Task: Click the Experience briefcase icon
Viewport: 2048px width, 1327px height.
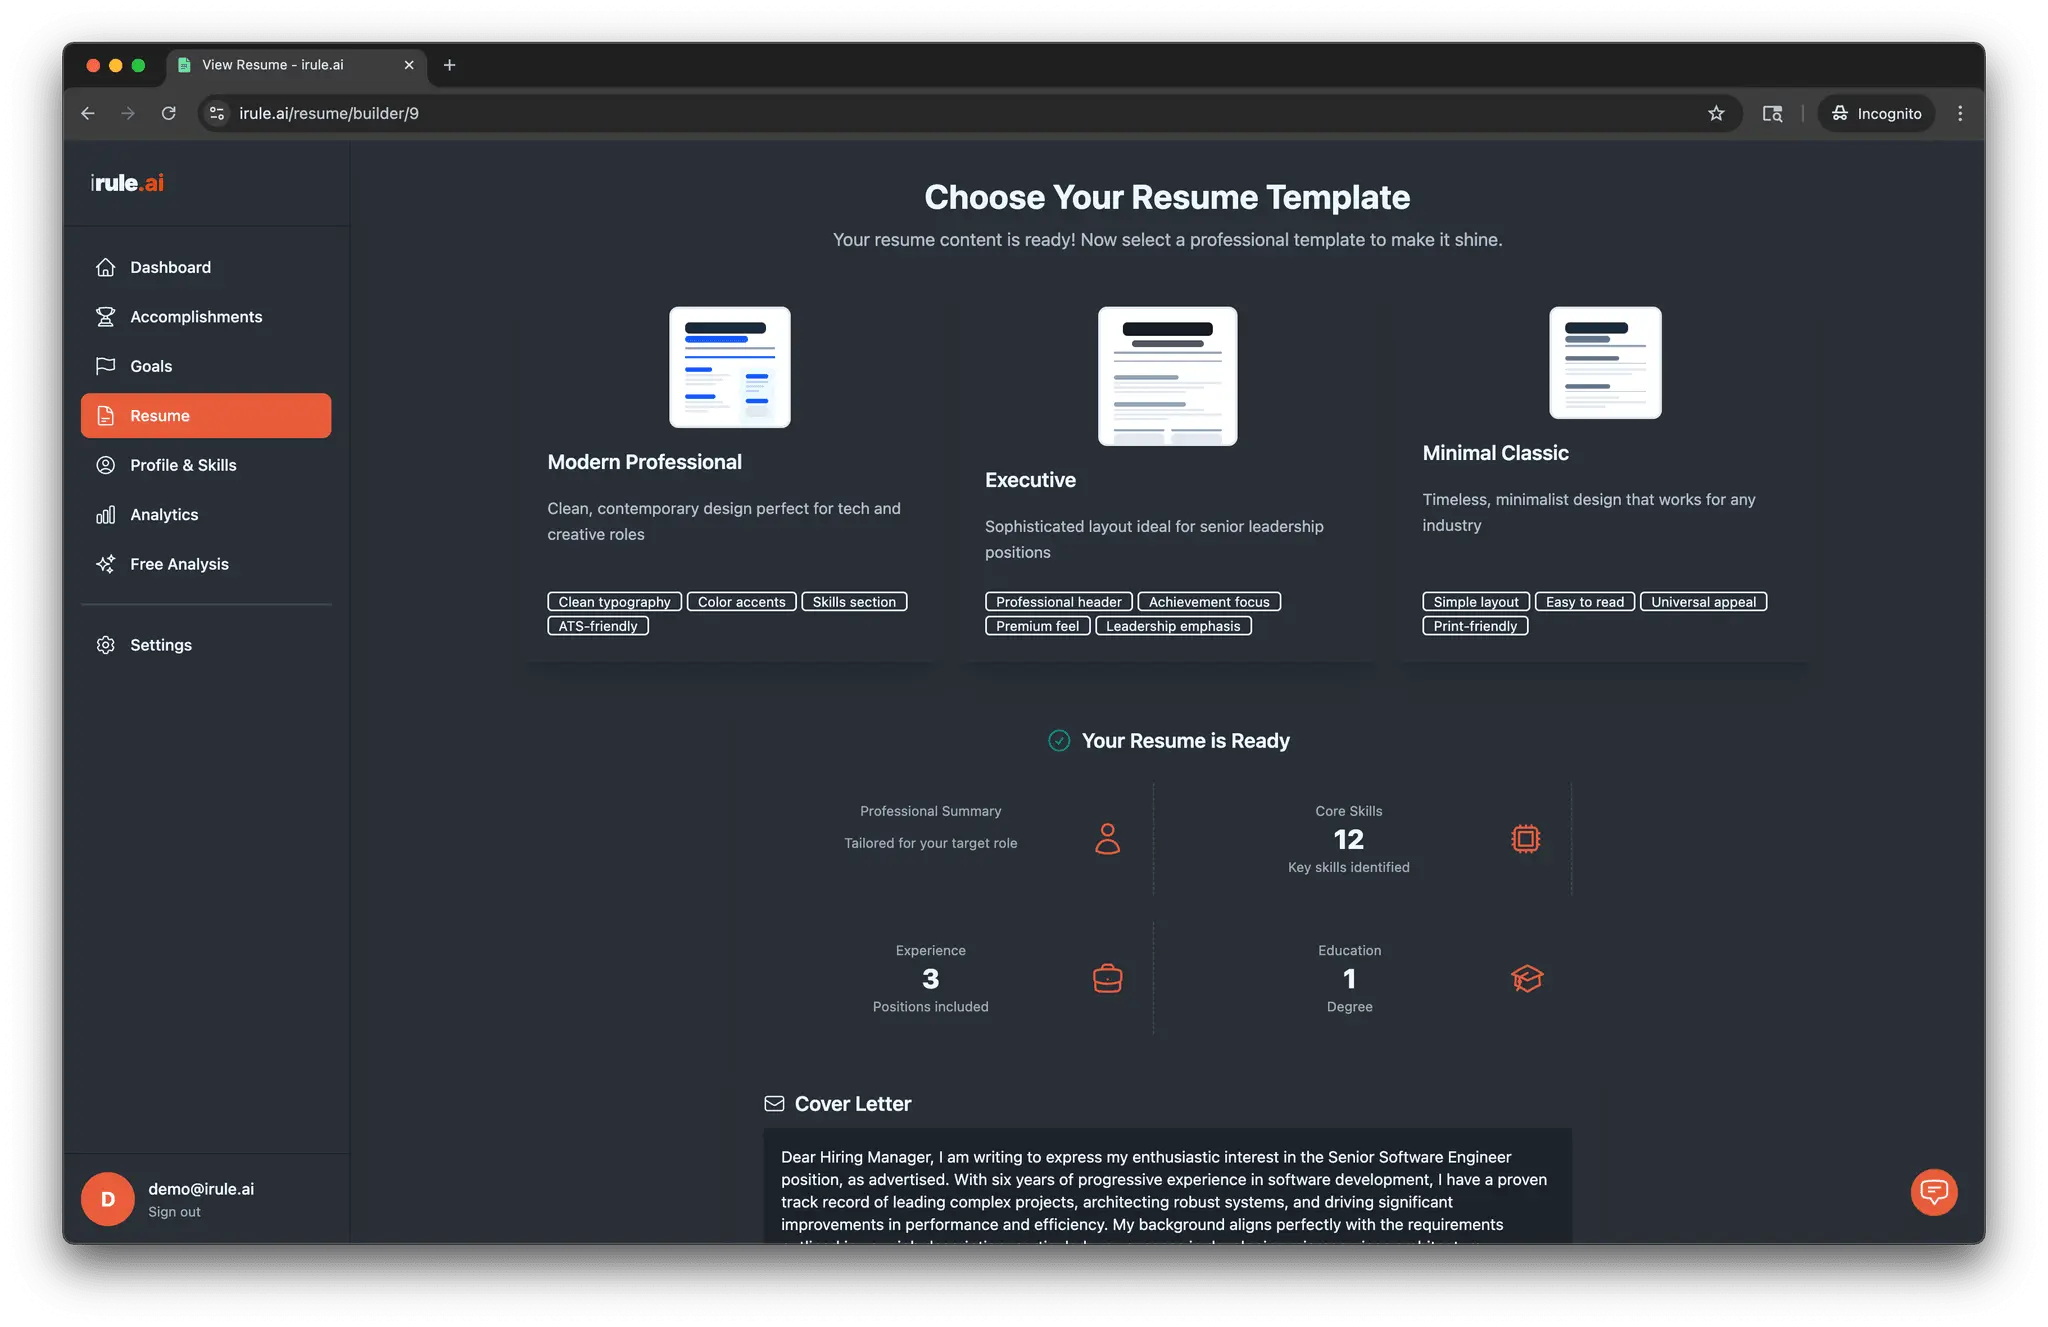Action: pyautogui.click(x=1107, y=978)
